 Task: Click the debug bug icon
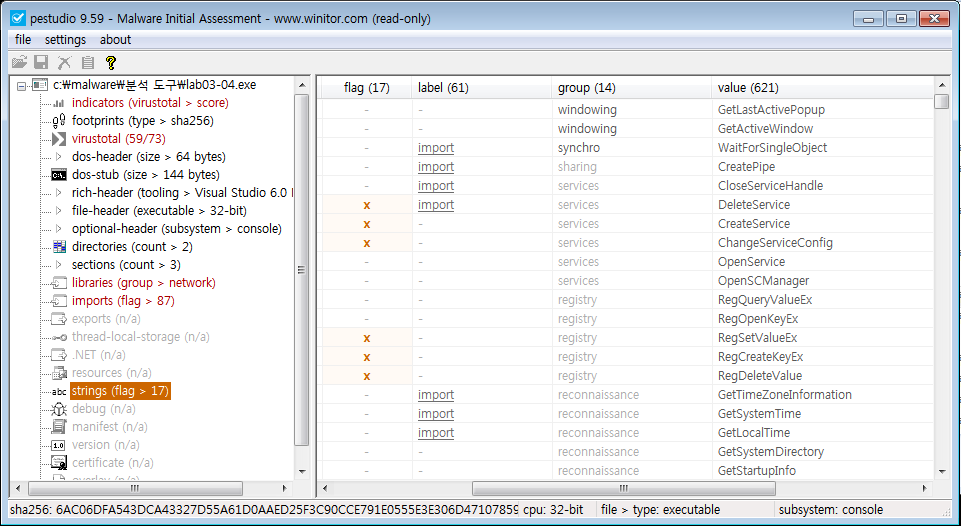(x=59, y=409)
